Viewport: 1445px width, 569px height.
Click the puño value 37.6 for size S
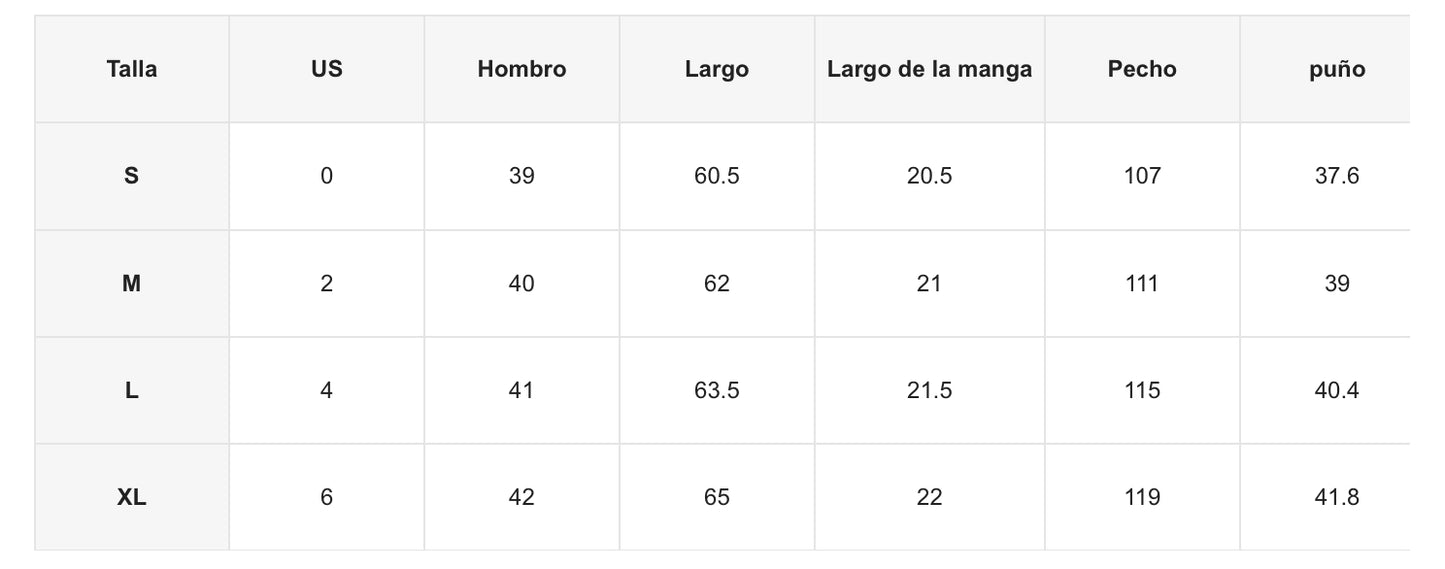coord(1336,176)
